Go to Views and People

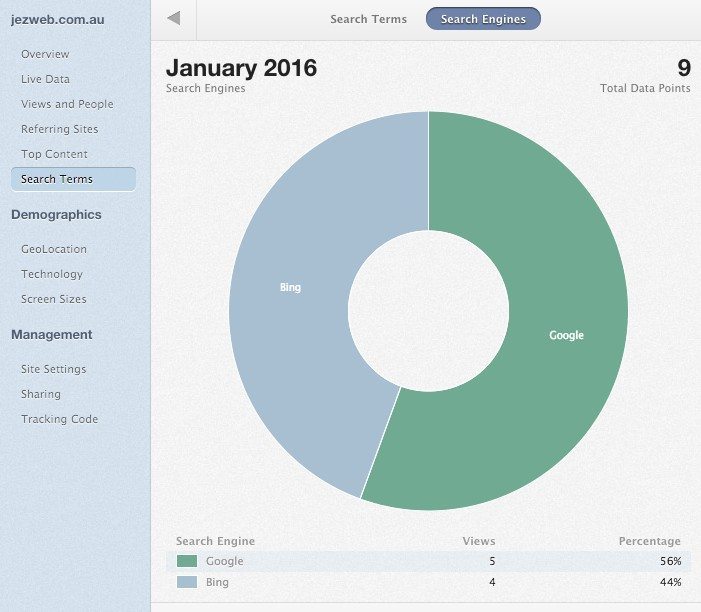[x=67, y=104]
